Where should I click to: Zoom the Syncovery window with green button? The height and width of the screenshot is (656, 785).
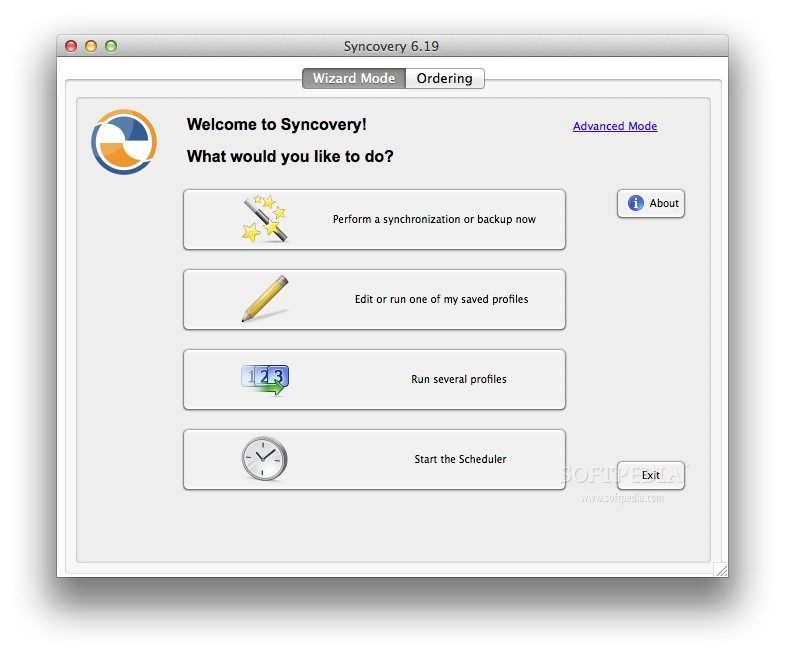pyautogui.click(x=111, y=46)
